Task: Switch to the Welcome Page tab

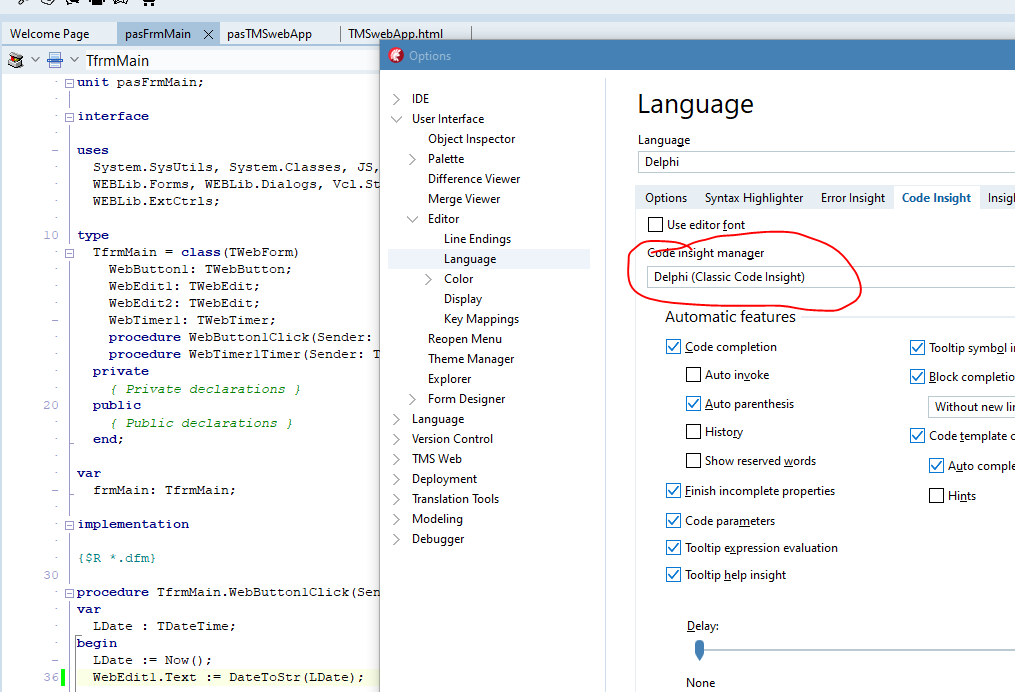Action: (x=50, y=34)
